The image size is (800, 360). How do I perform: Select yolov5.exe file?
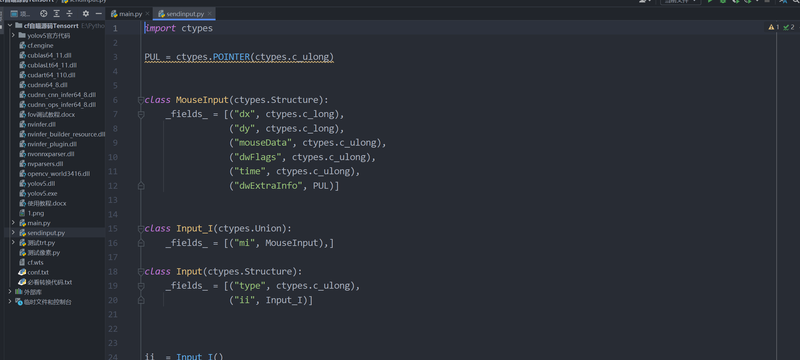click(x=38, y=193)
